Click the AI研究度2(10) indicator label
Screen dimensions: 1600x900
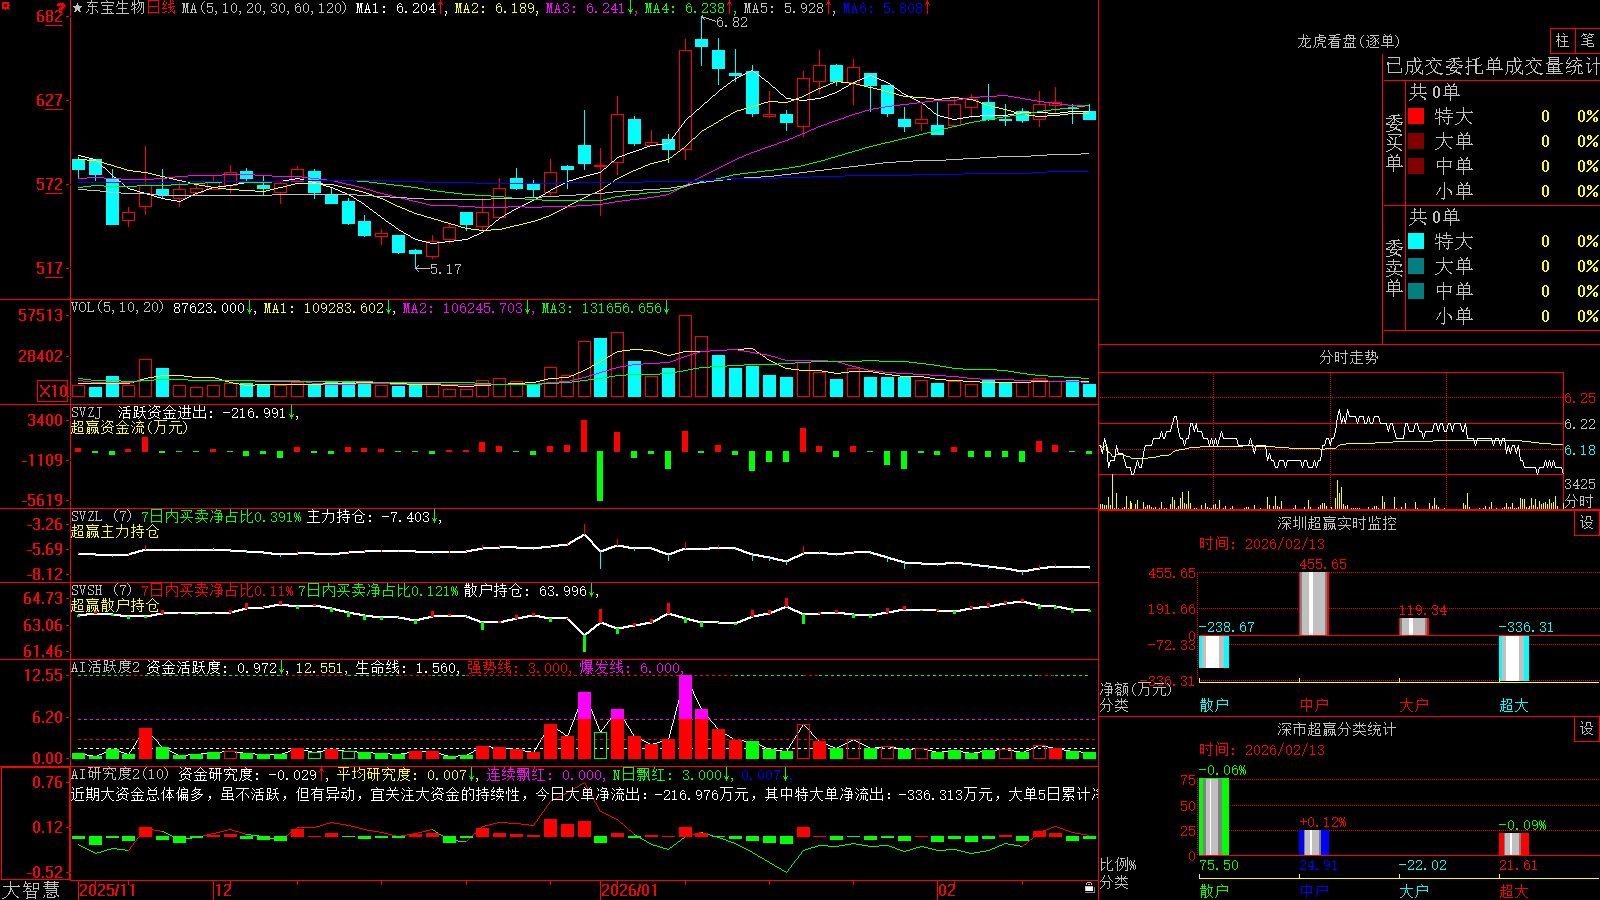(121, 774)
